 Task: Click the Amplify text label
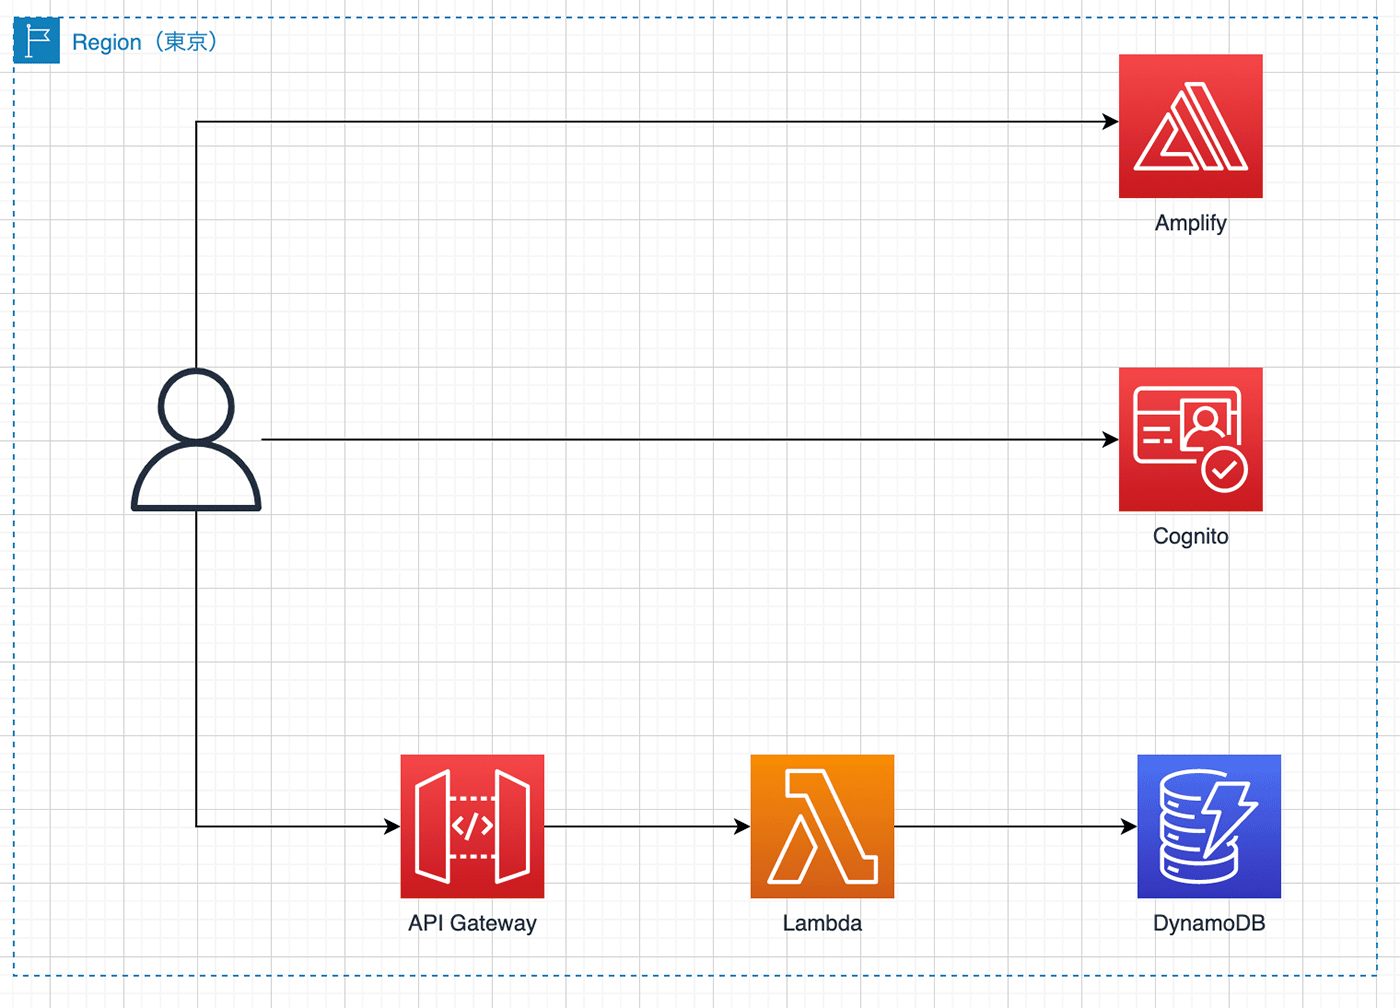(1190, 223)
